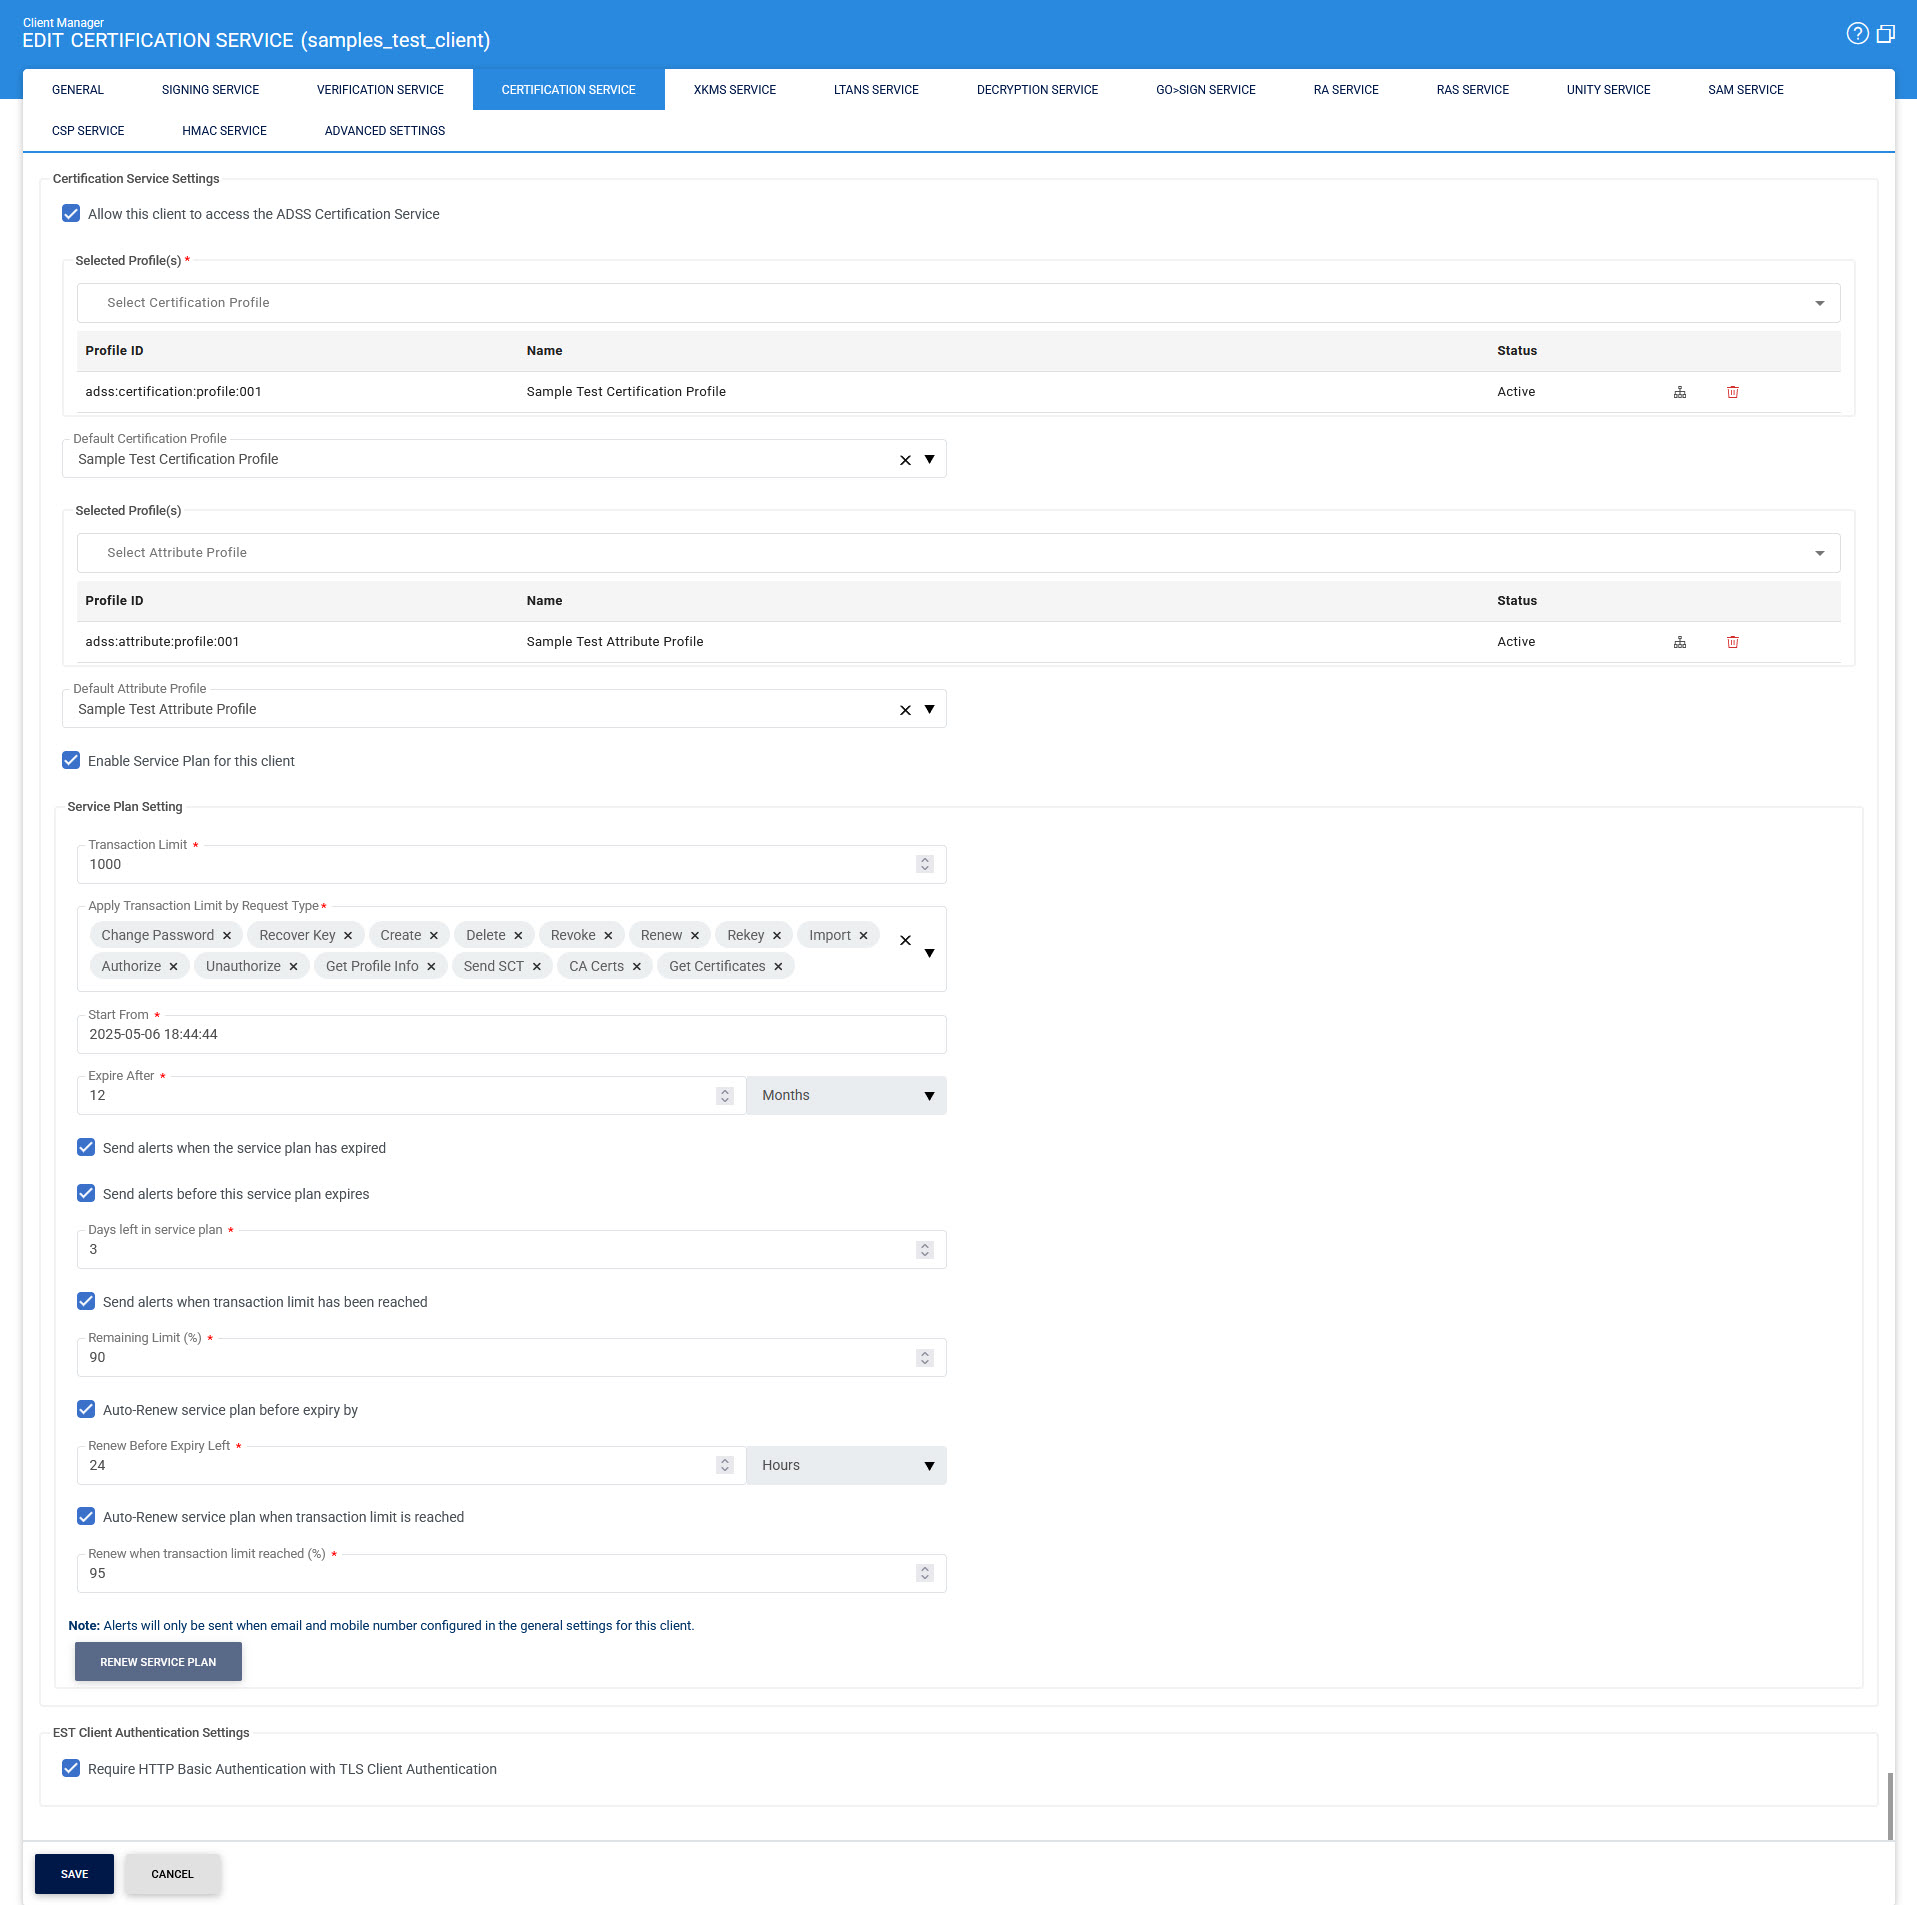Click the Renew Service Plan button
The image size is (1917, 1905).
158,1662
